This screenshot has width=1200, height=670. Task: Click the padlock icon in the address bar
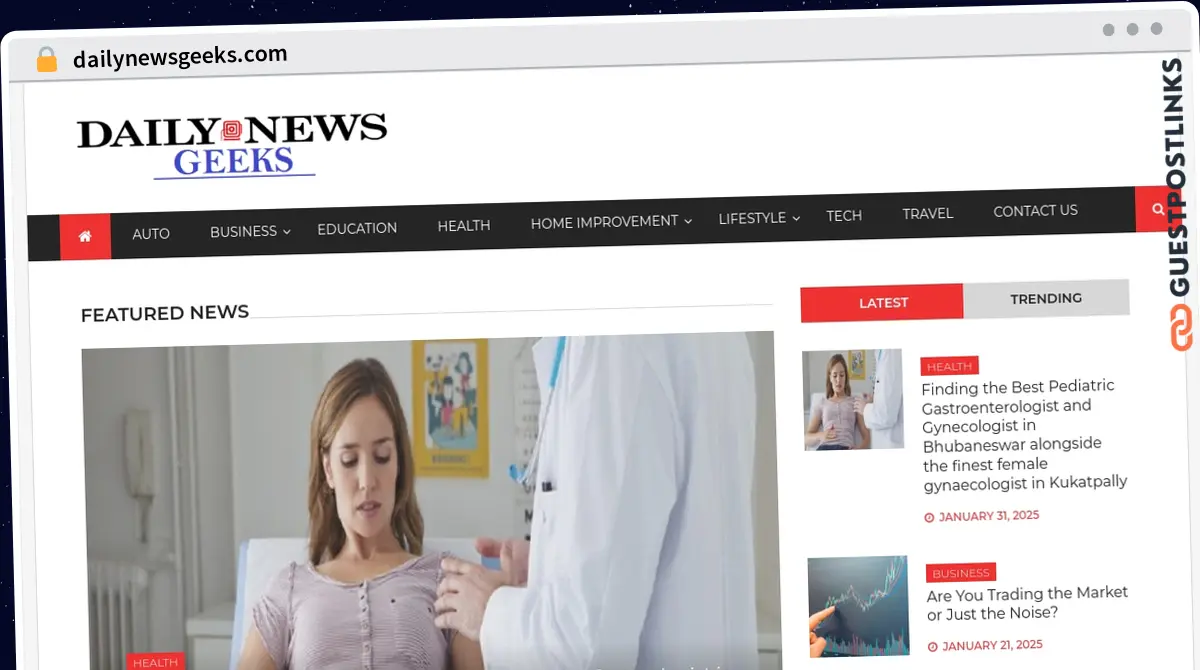click(x=46, y=57)
